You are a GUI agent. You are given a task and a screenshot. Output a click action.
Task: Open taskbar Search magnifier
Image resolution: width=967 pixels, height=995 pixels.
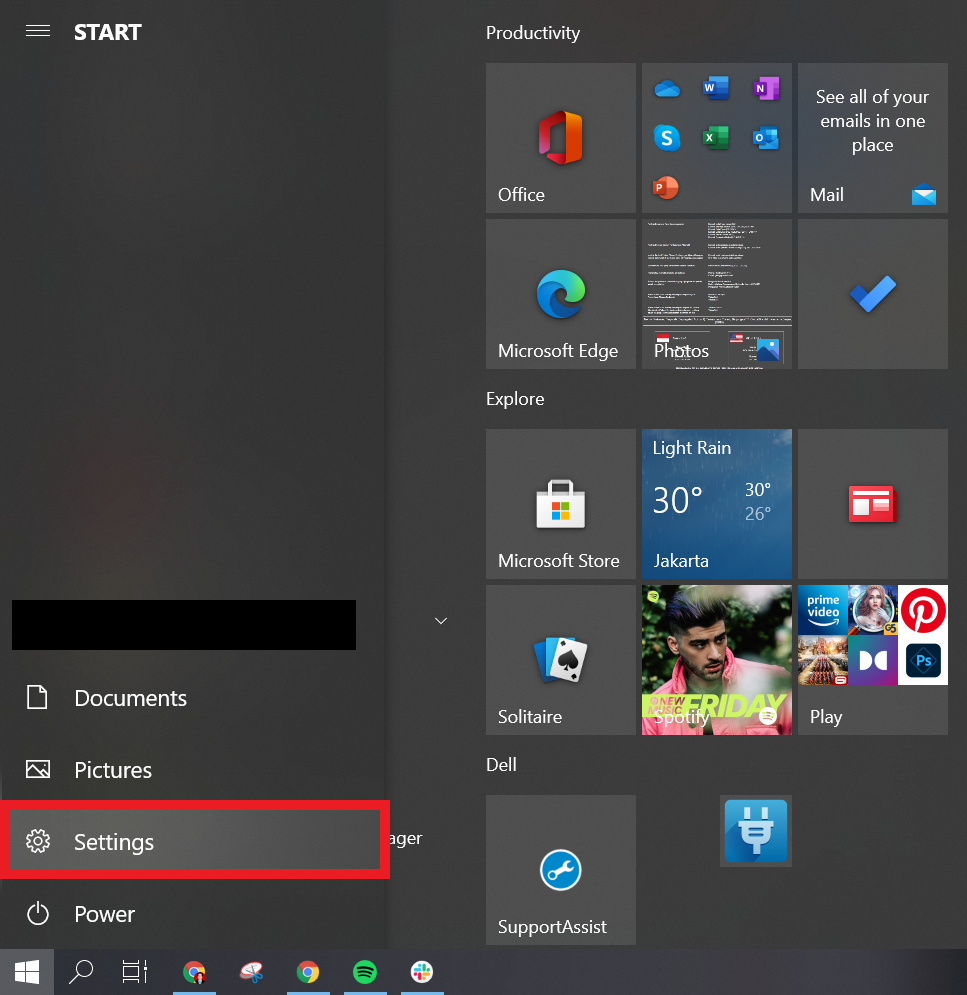pyautogui.click(x=81, y=972)
